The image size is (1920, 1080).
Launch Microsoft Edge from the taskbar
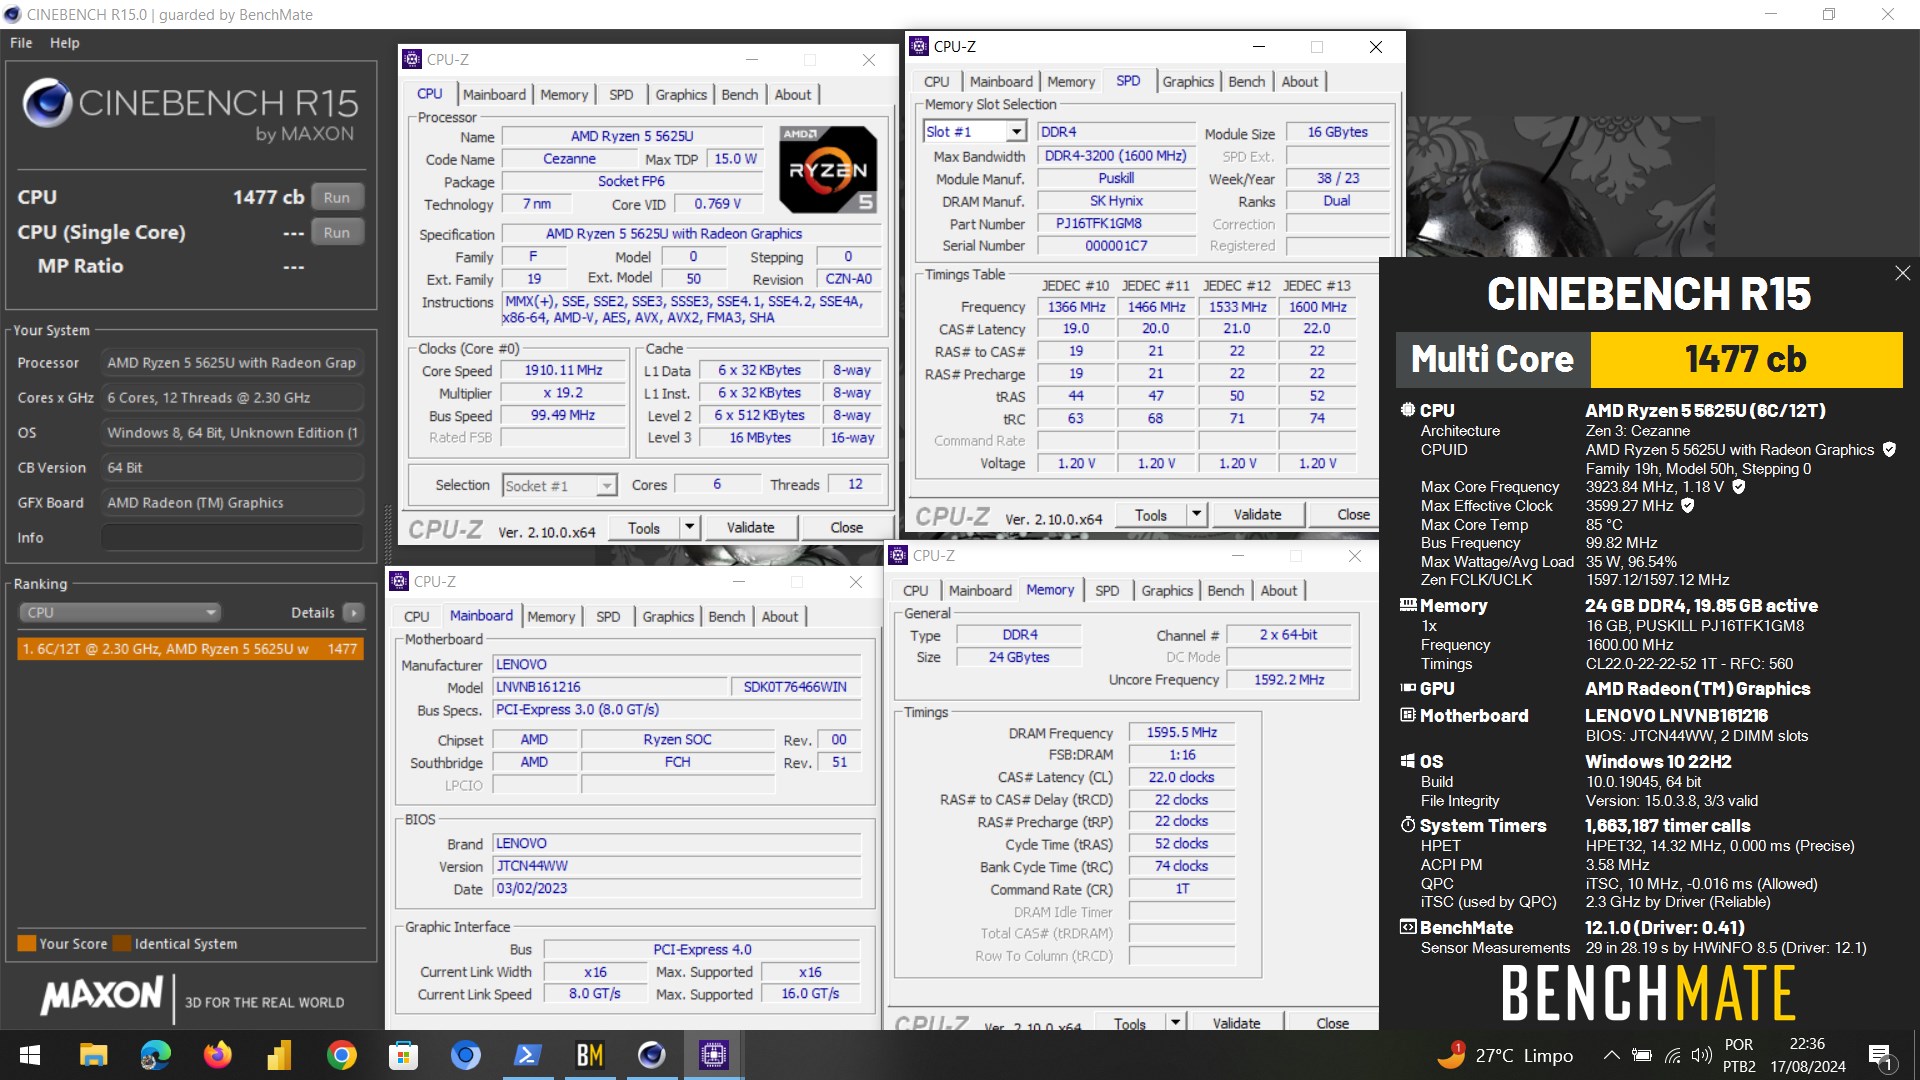[155, 1055]
